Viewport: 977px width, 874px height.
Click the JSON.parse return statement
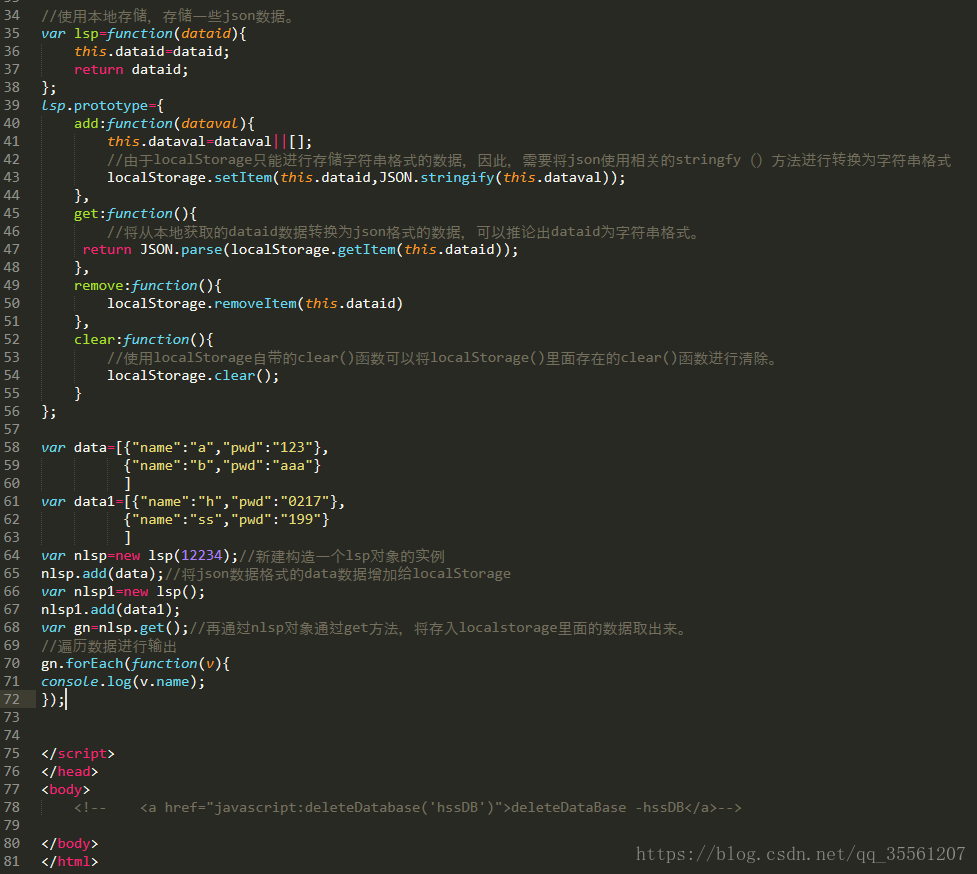[300, 249]
